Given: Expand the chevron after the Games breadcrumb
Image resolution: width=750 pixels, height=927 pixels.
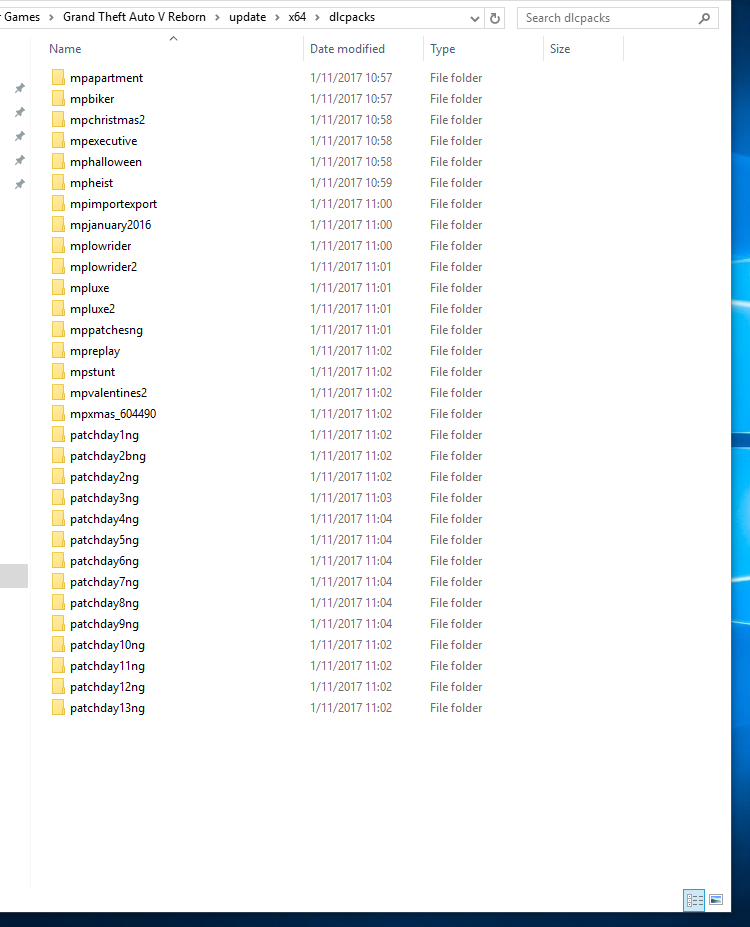Looking at the screenshot, I should tap(51, 18).
